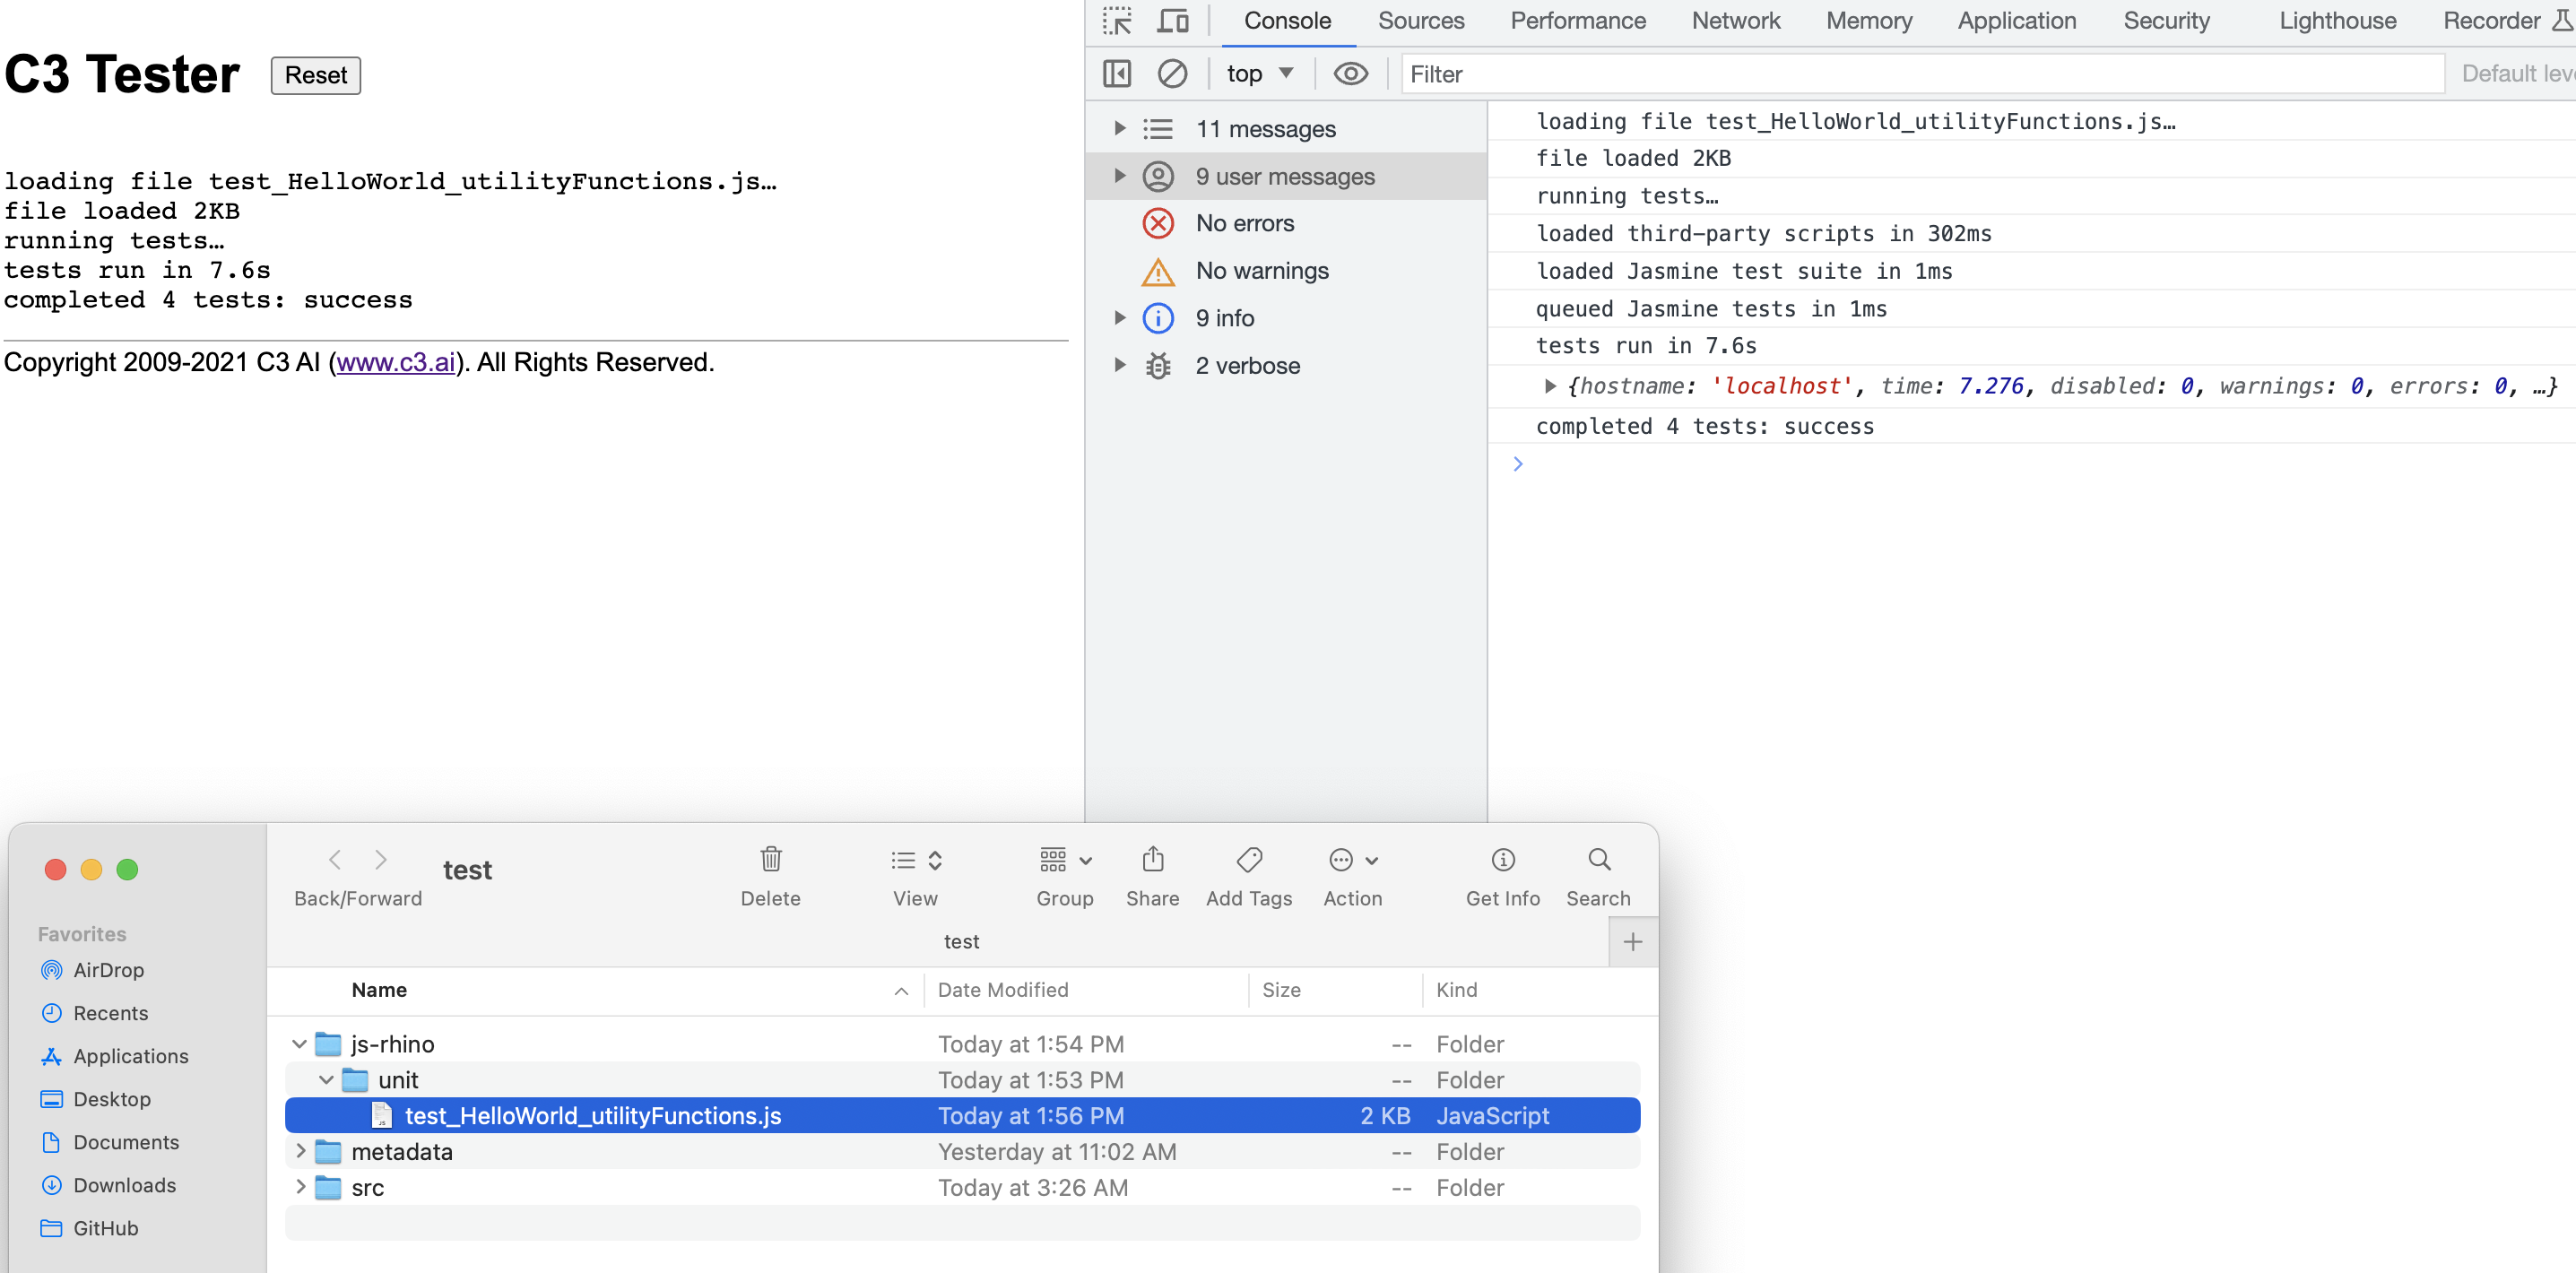
Task: Click the Finder Search magnifier icon
Action: coord(1598,860)
